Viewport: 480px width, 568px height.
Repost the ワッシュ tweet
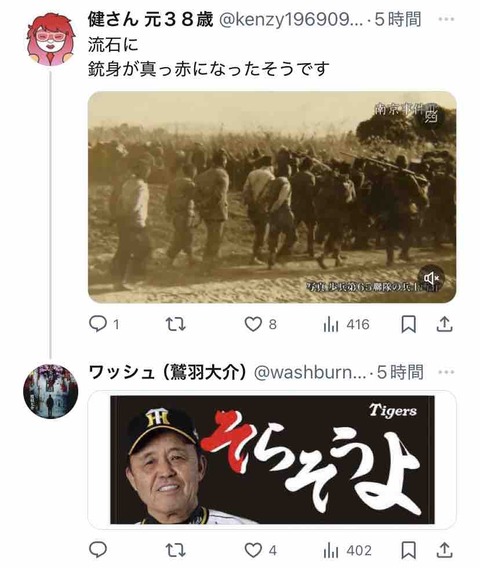click(176, 551)
